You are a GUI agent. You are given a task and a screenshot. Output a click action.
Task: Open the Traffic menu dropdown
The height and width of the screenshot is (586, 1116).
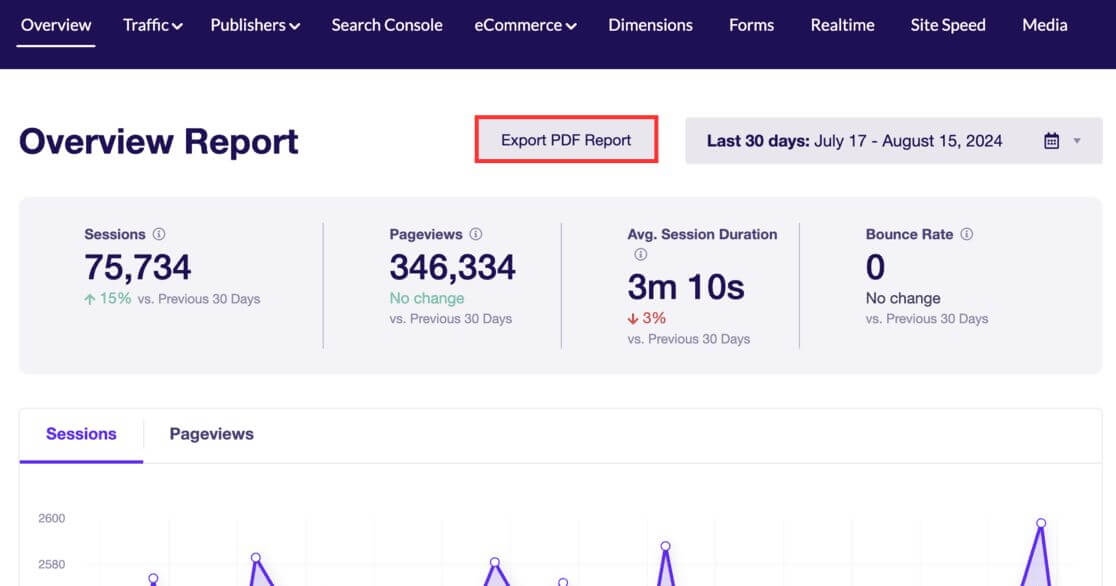pyautogui.click(x=152, y=25)
